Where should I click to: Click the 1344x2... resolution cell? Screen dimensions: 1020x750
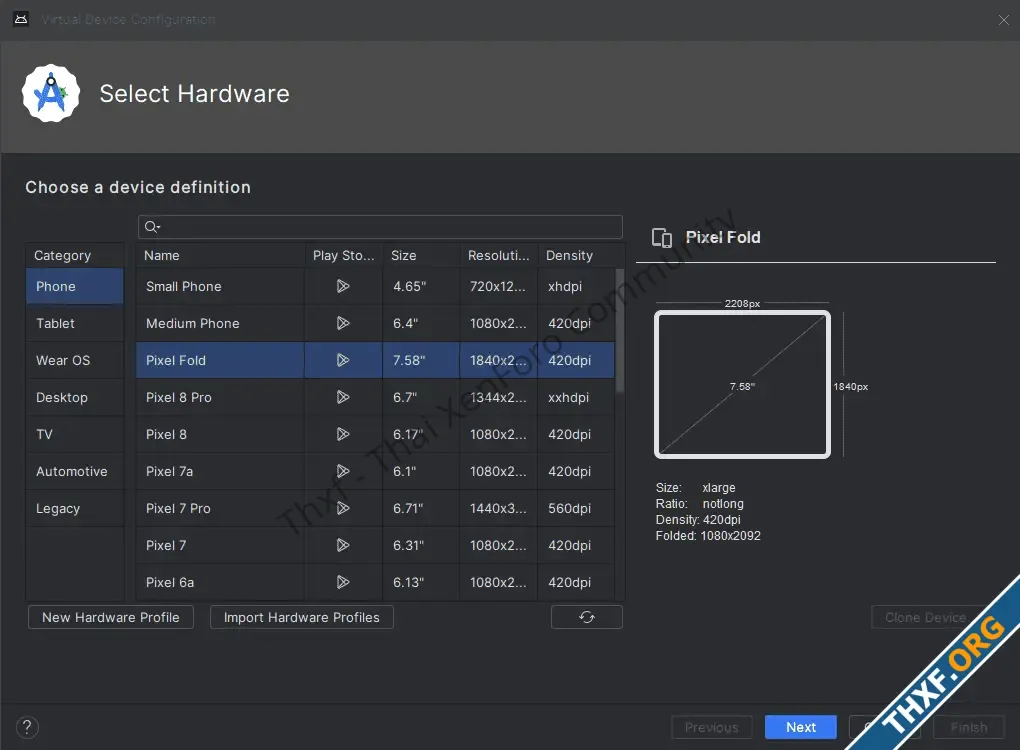[x=499, y=397]
